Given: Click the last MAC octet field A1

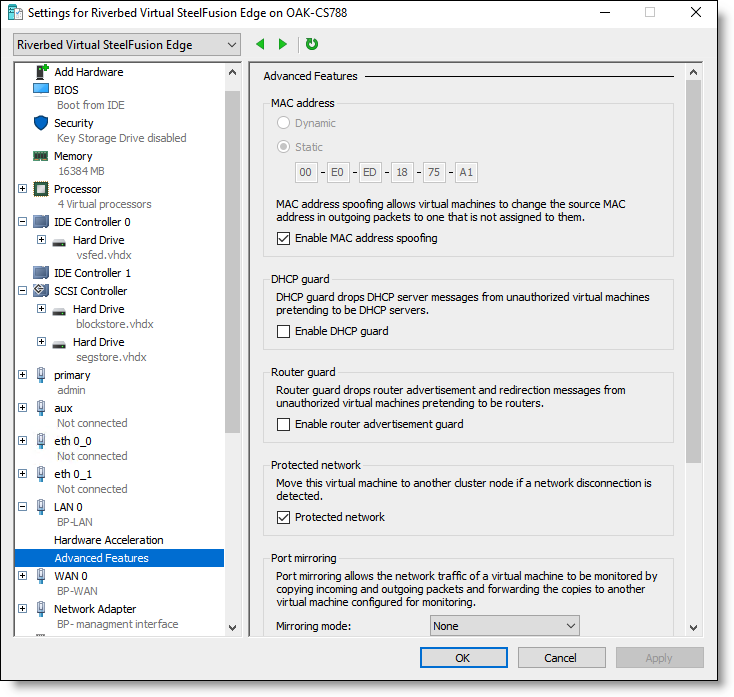Looking at the screenshot, I should (466, 172).
